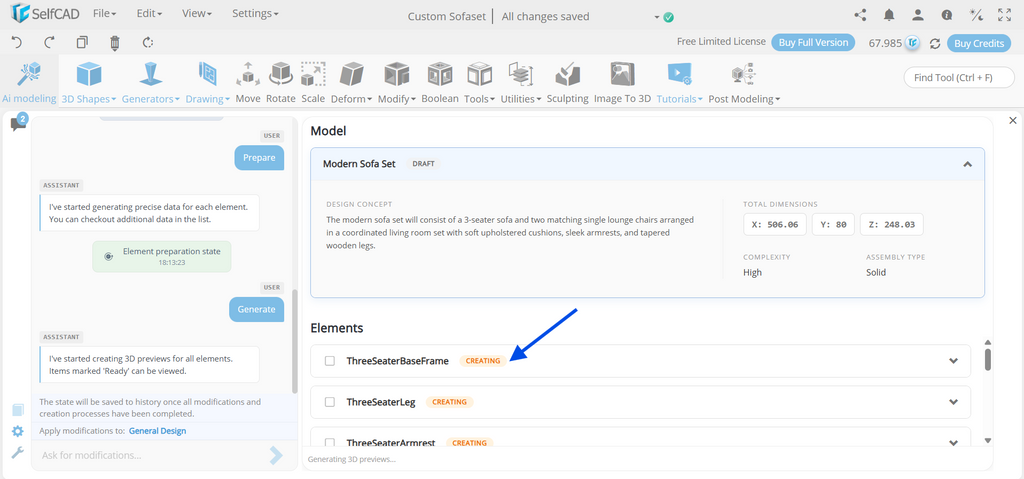The width and height of the screenshot is (1024, 479).
Task: Click the wrench icon in the left sidebar
Action: click(x=18, y=452)
